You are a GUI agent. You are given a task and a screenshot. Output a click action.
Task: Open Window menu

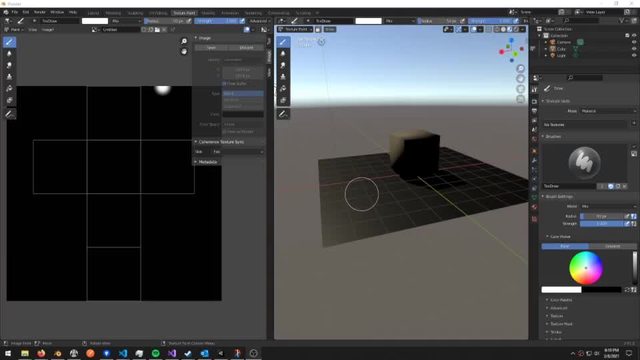point(57,12)
